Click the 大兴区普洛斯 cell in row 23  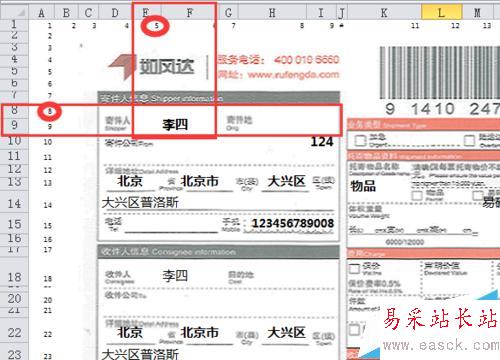140,354
